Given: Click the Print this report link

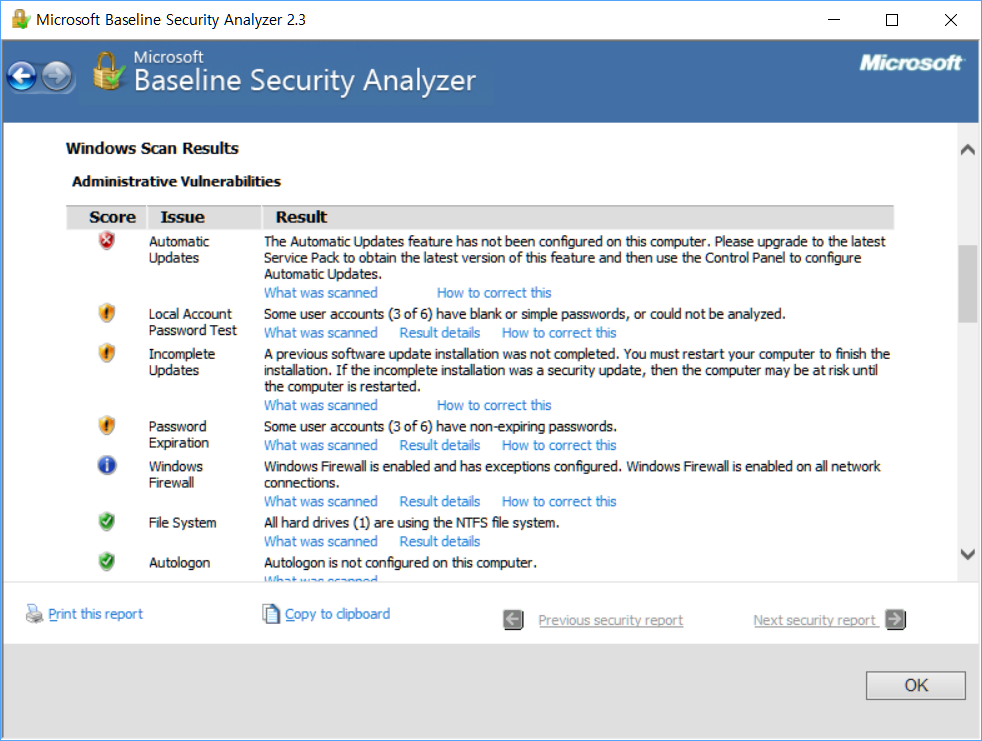Looking at the screenshot, I should coord(95,614).
